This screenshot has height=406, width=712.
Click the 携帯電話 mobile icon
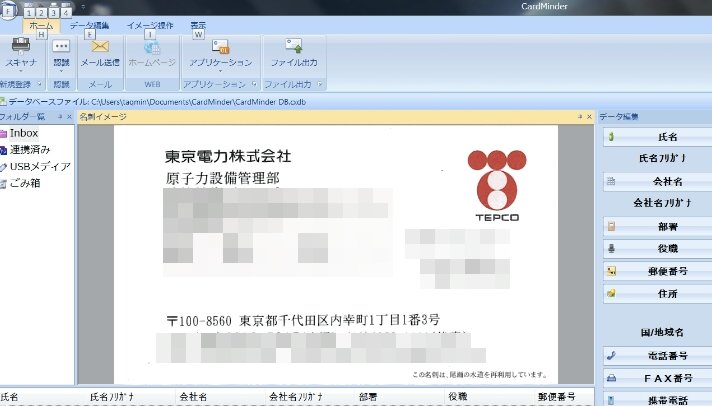[611, 401]
